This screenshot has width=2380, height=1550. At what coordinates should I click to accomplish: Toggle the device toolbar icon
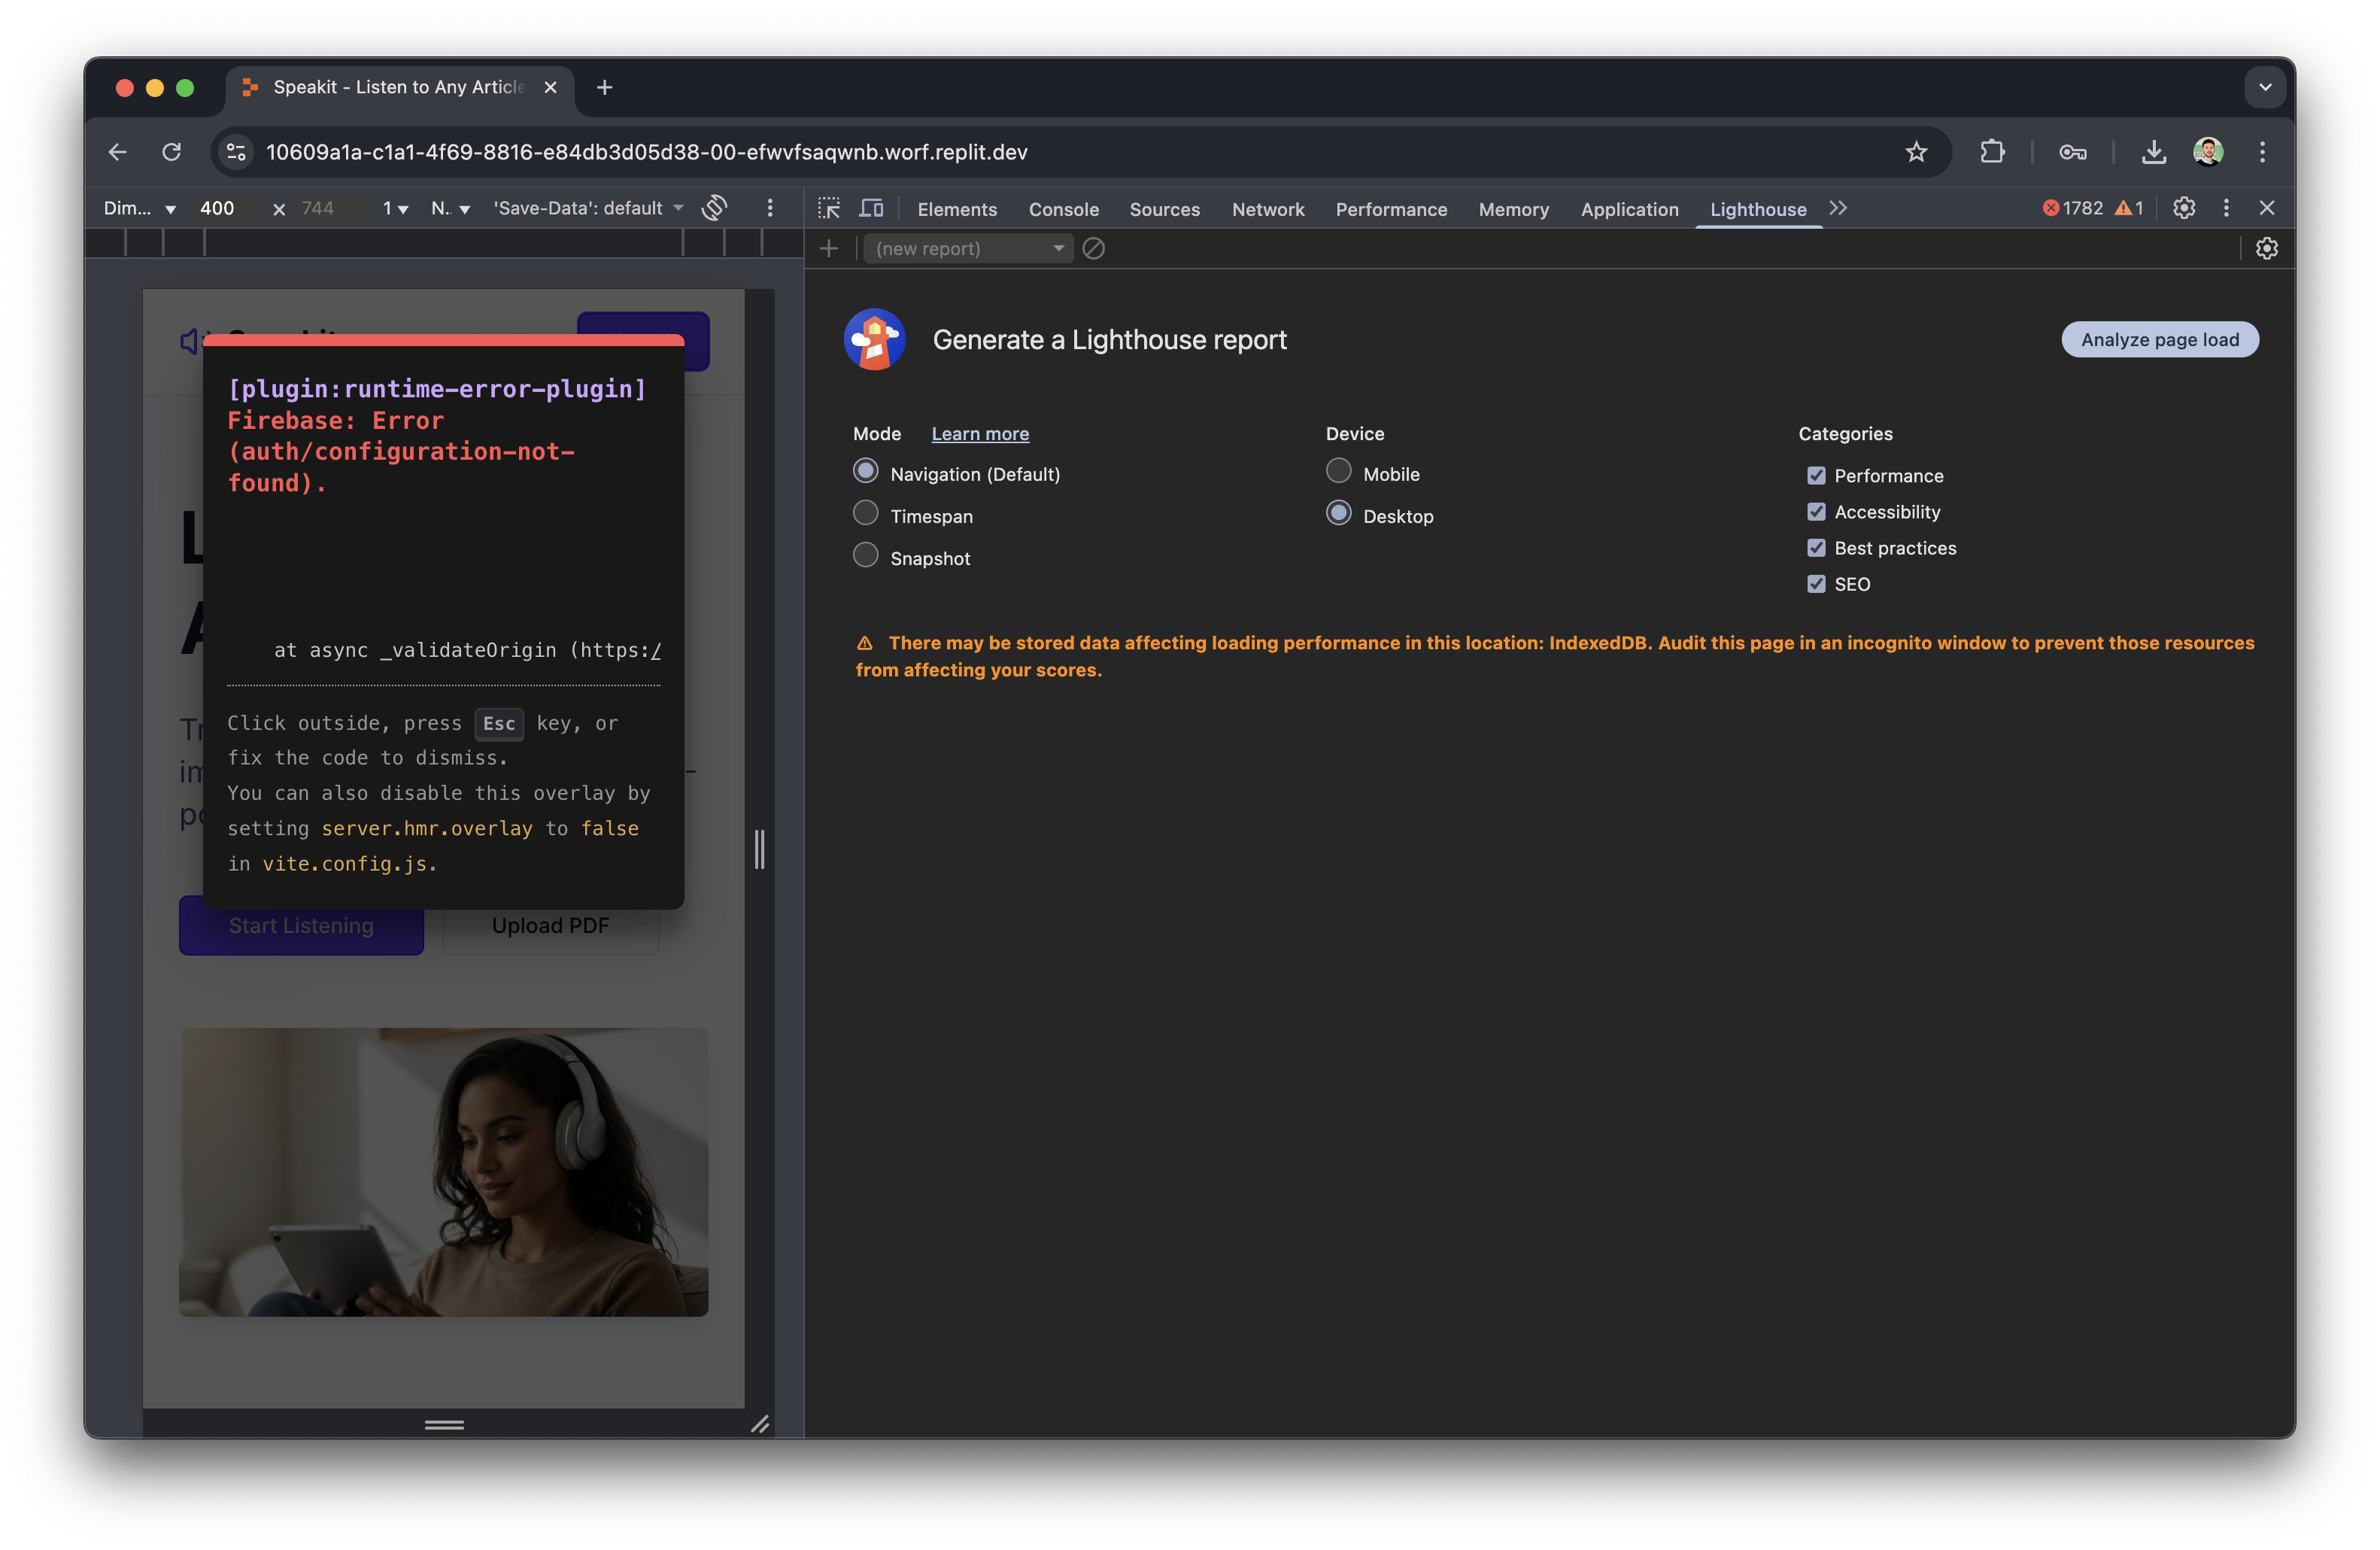pyautogui.click(x=871, y=208)
